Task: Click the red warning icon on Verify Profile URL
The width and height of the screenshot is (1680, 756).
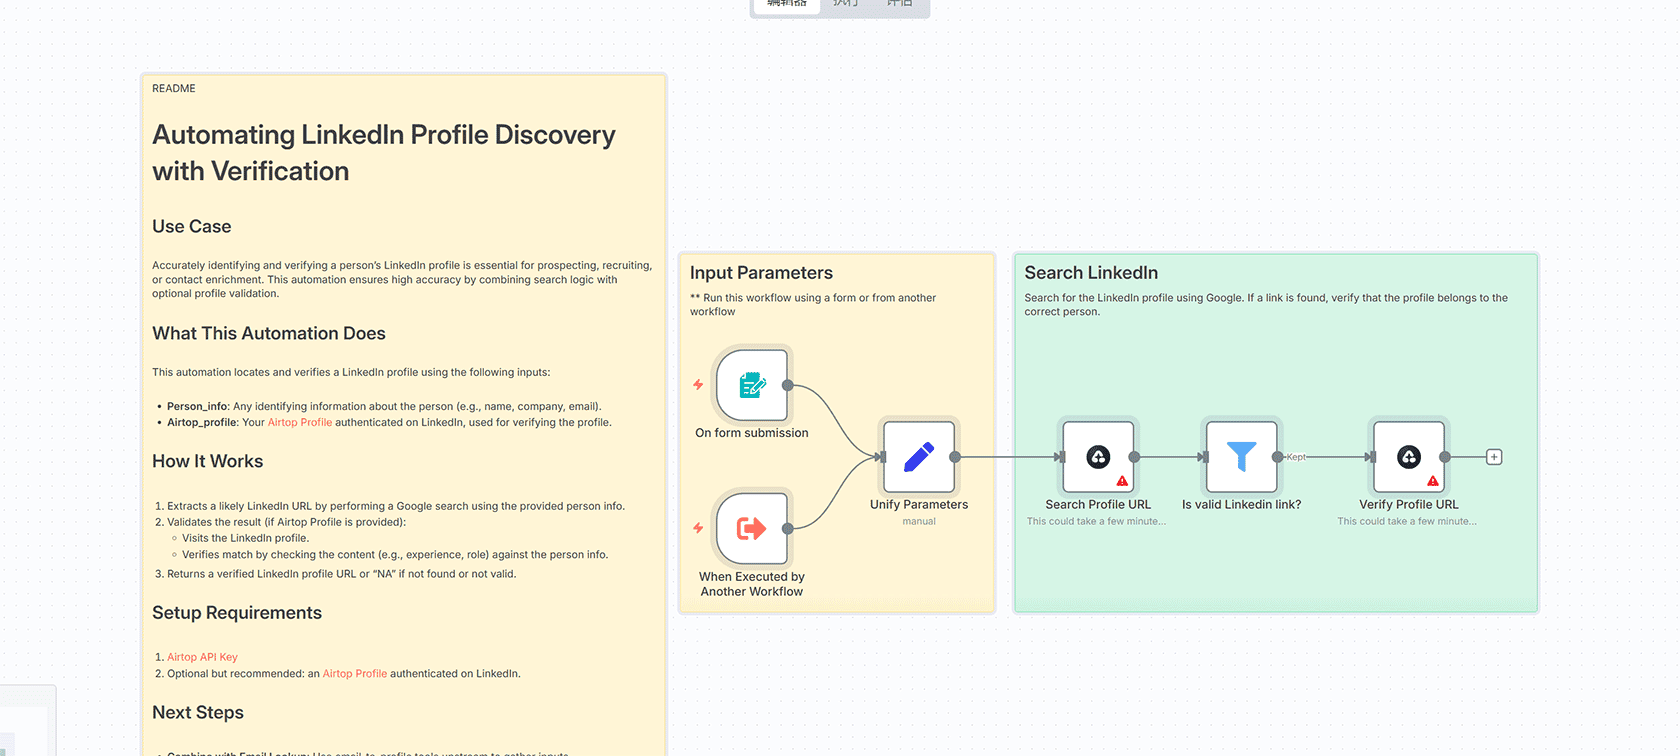Action: tap(1433, 481)
